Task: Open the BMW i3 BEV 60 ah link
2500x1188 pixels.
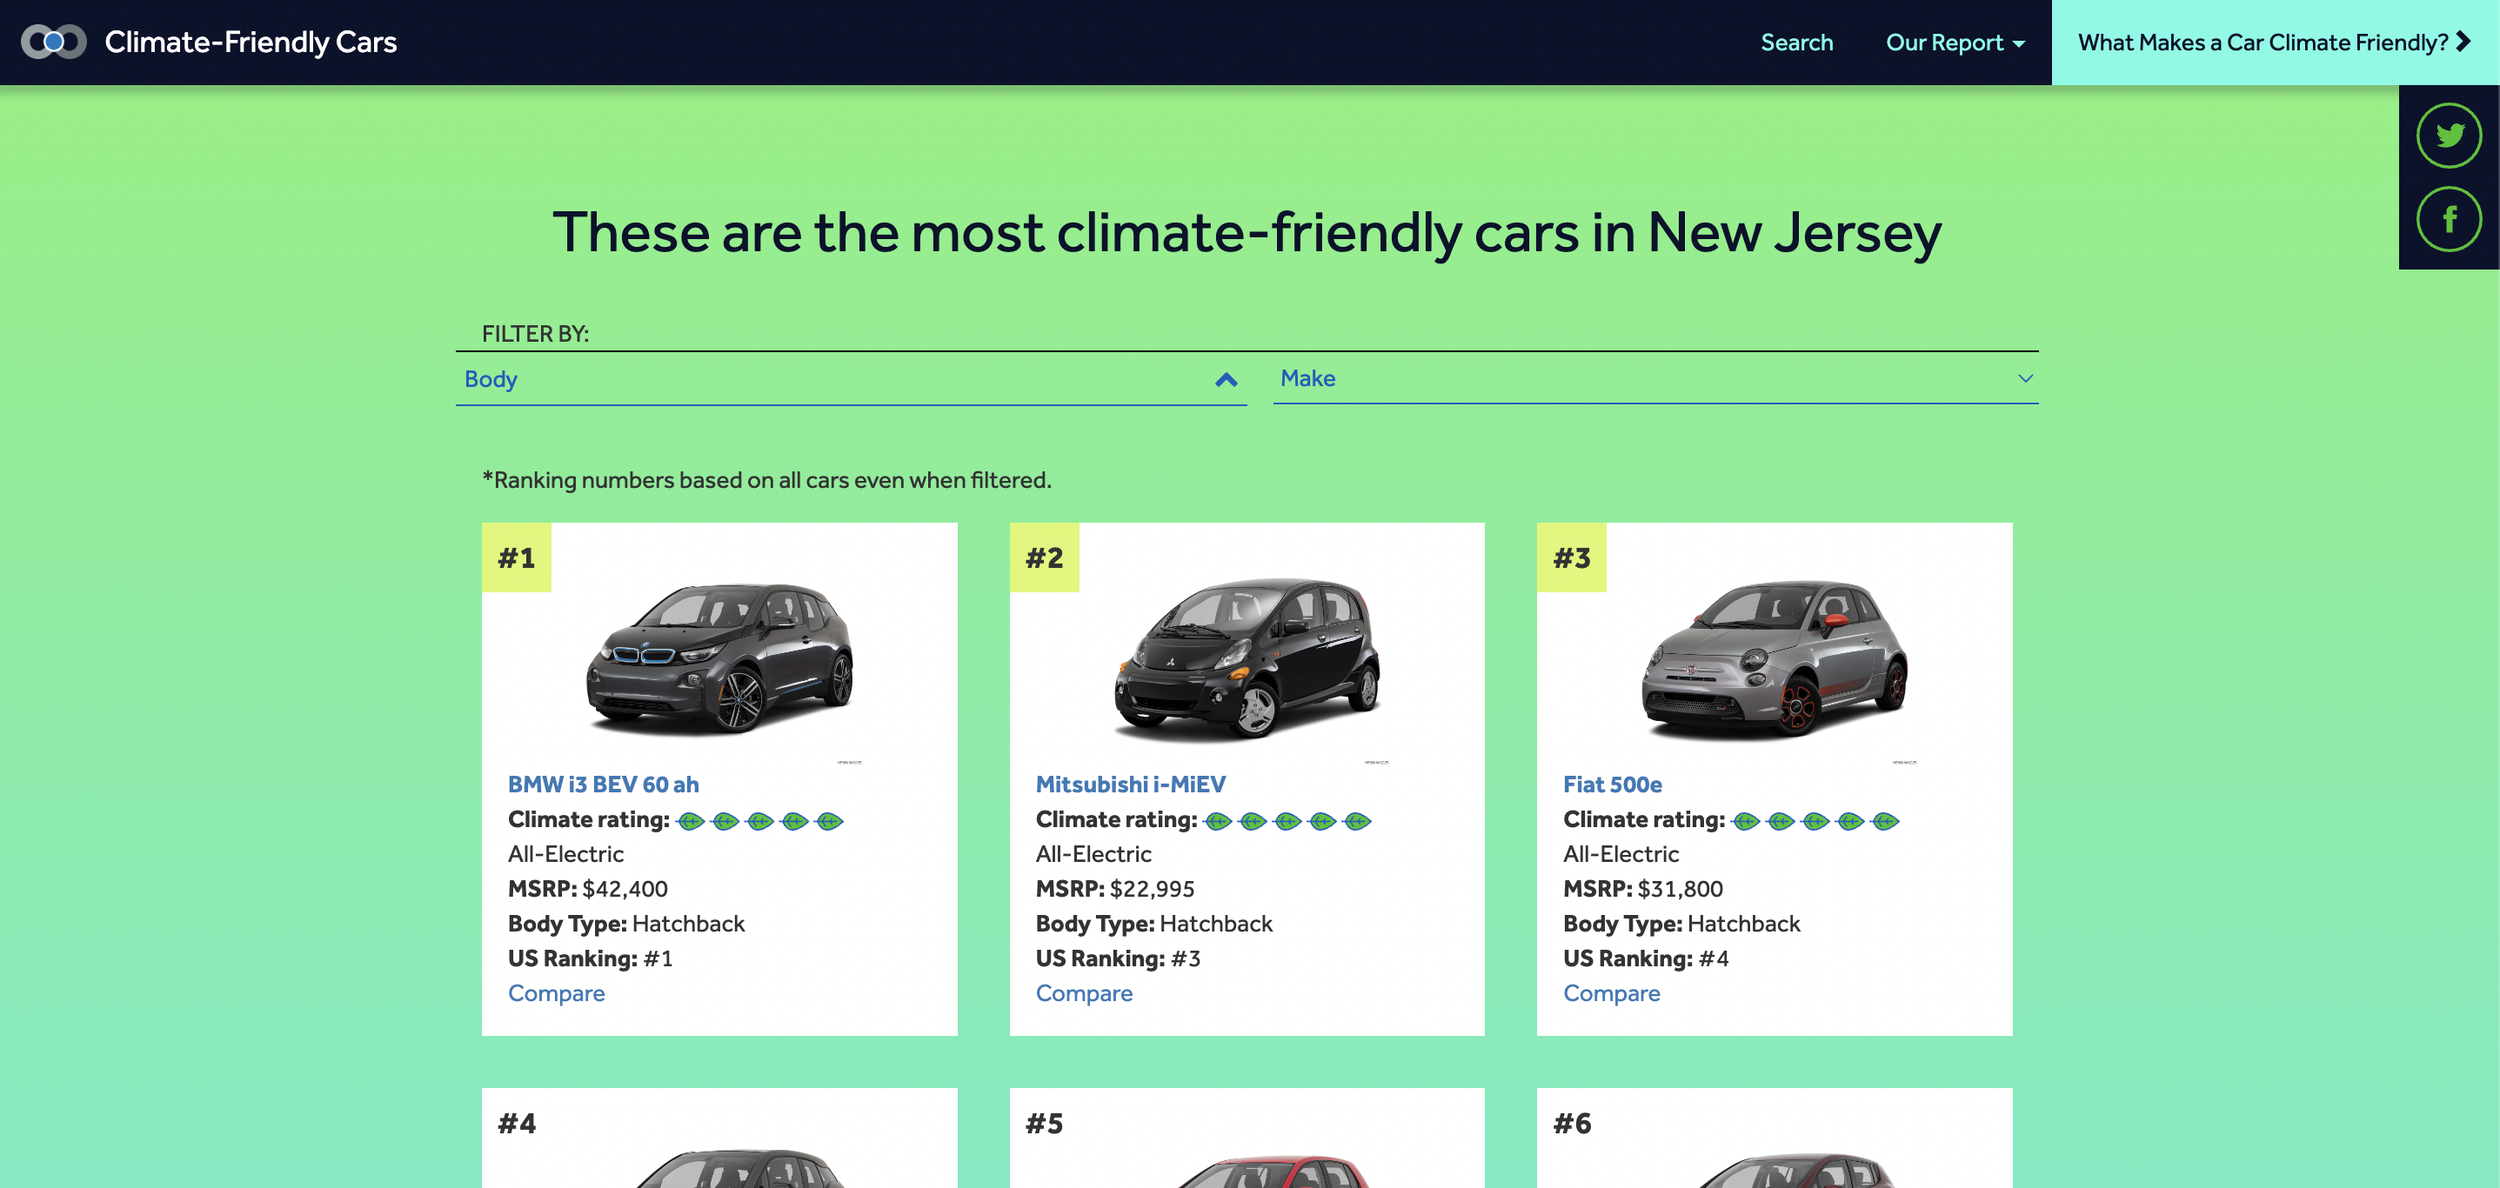Action: click(x=603, y=785)
